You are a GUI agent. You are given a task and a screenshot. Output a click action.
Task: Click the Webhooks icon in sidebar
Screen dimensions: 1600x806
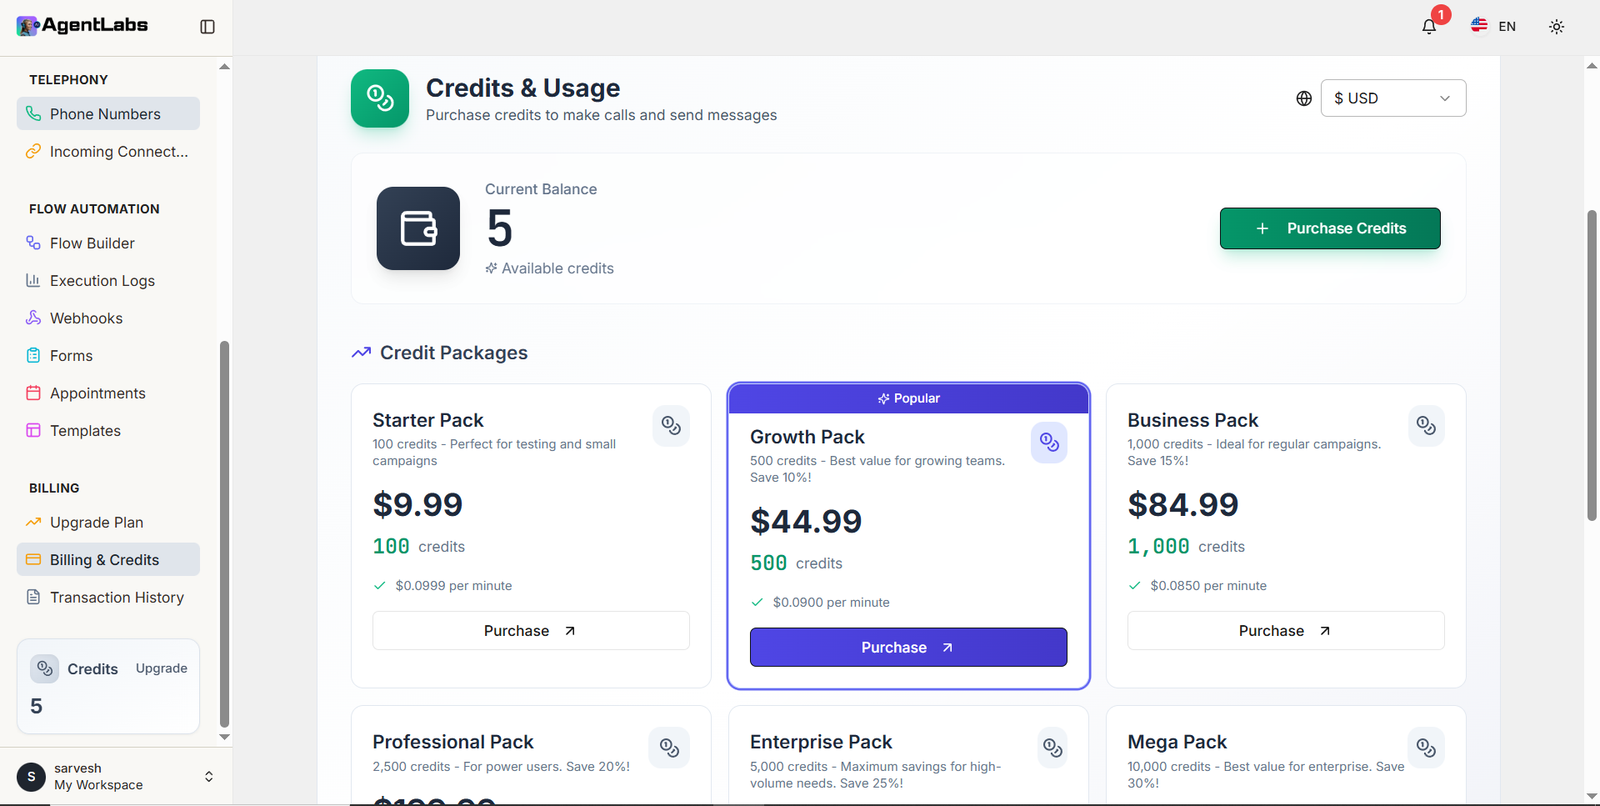pos(33,318)
